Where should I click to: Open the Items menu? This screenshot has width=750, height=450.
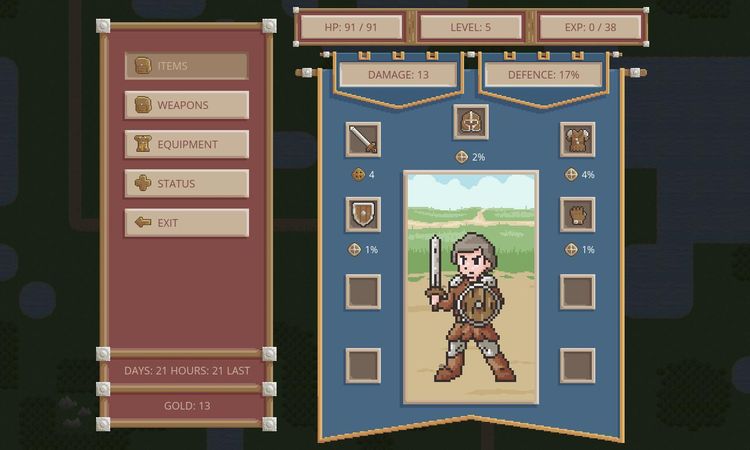(186, 66)
